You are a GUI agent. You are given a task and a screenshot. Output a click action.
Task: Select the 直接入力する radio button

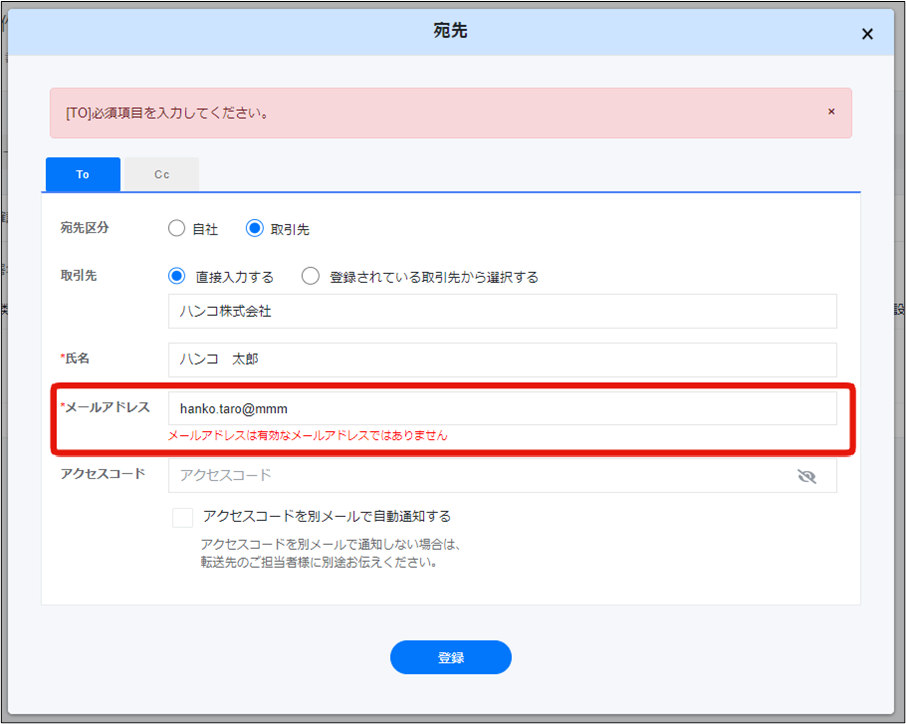point(177,276)
